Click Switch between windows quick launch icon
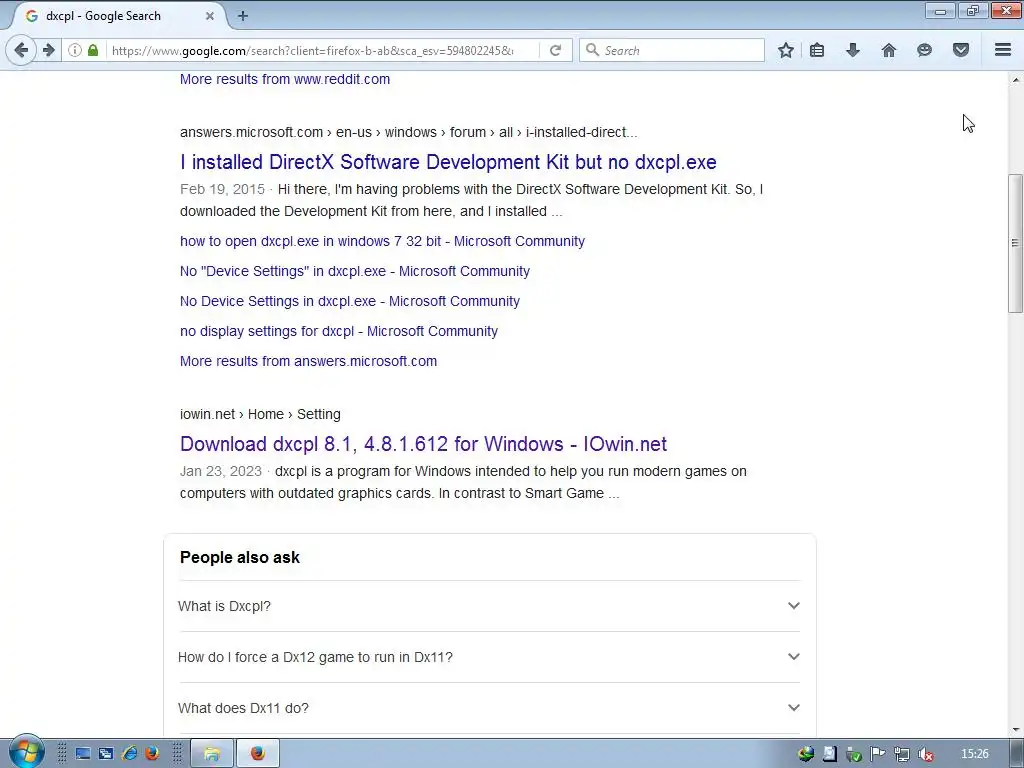 pos(106,754)
